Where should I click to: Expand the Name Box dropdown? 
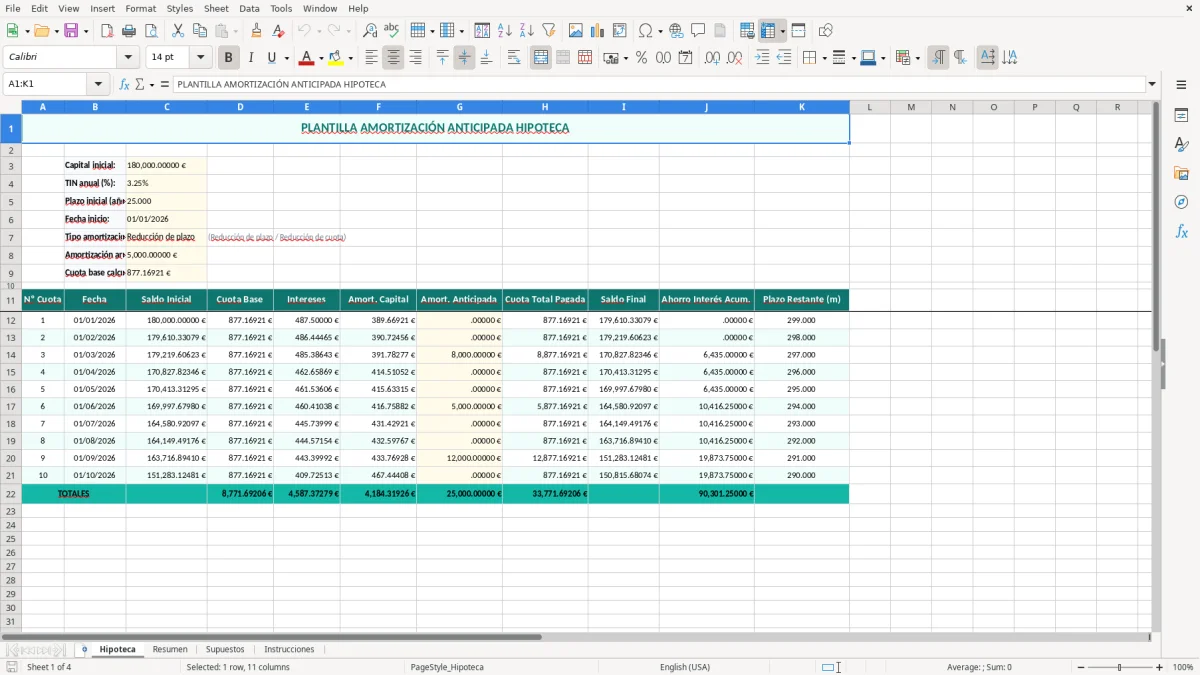pos(98,84)
